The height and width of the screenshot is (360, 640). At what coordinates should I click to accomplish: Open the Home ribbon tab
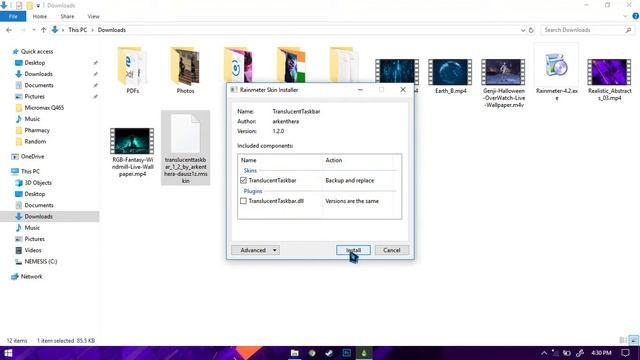point(40,16)
